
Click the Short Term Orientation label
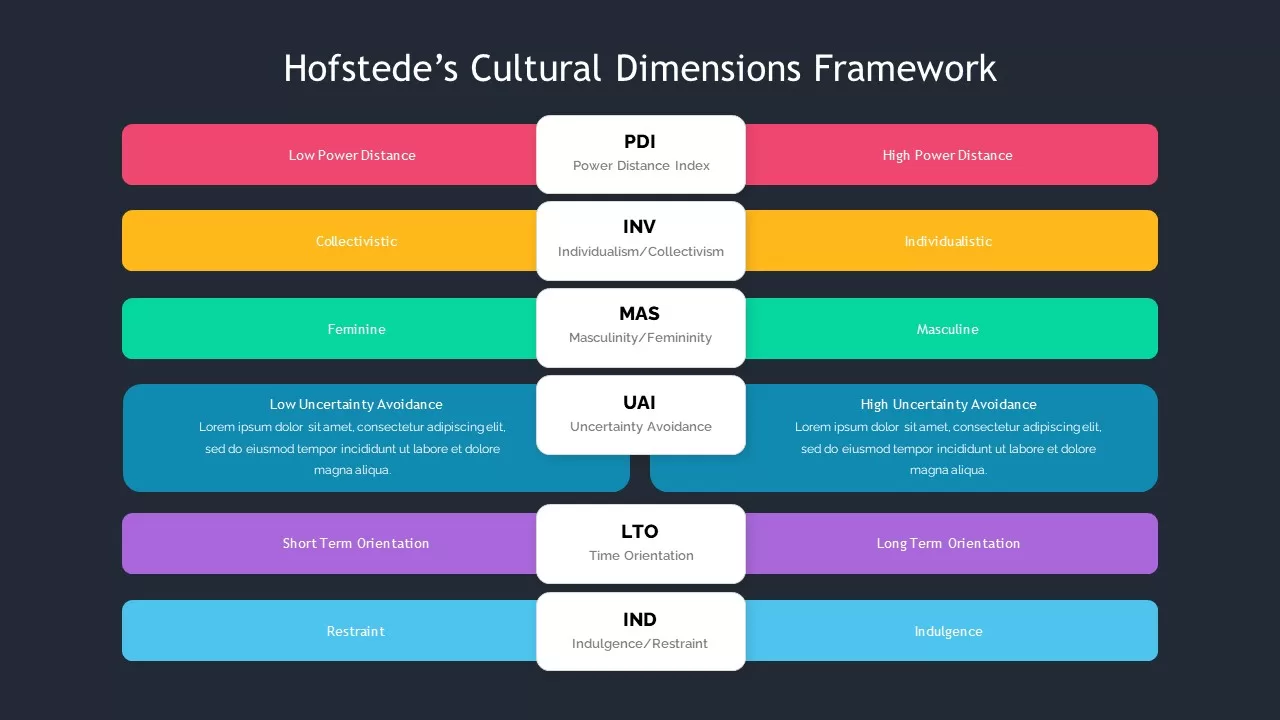[x=356, y=544]
